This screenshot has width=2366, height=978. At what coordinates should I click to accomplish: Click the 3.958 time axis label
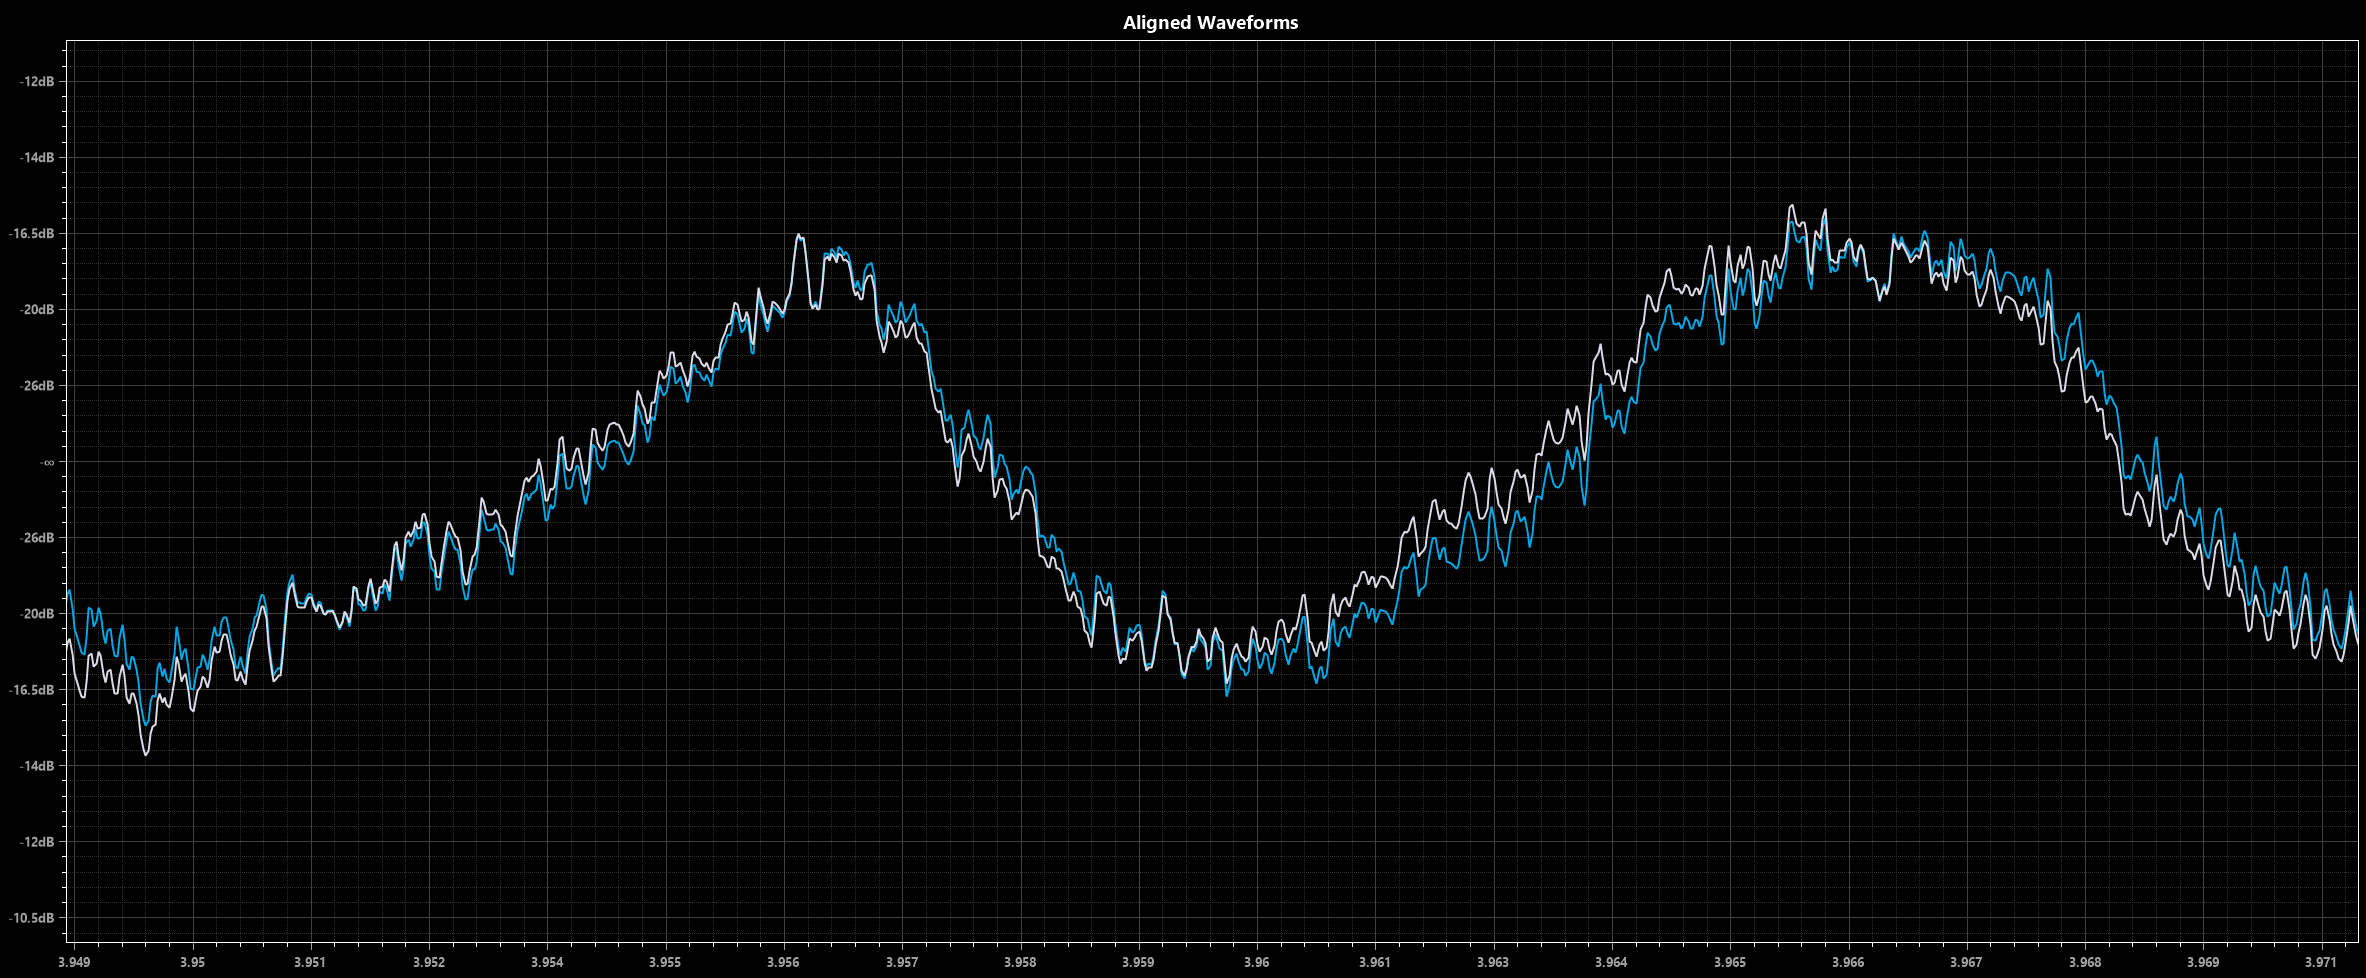(1020, 963)
